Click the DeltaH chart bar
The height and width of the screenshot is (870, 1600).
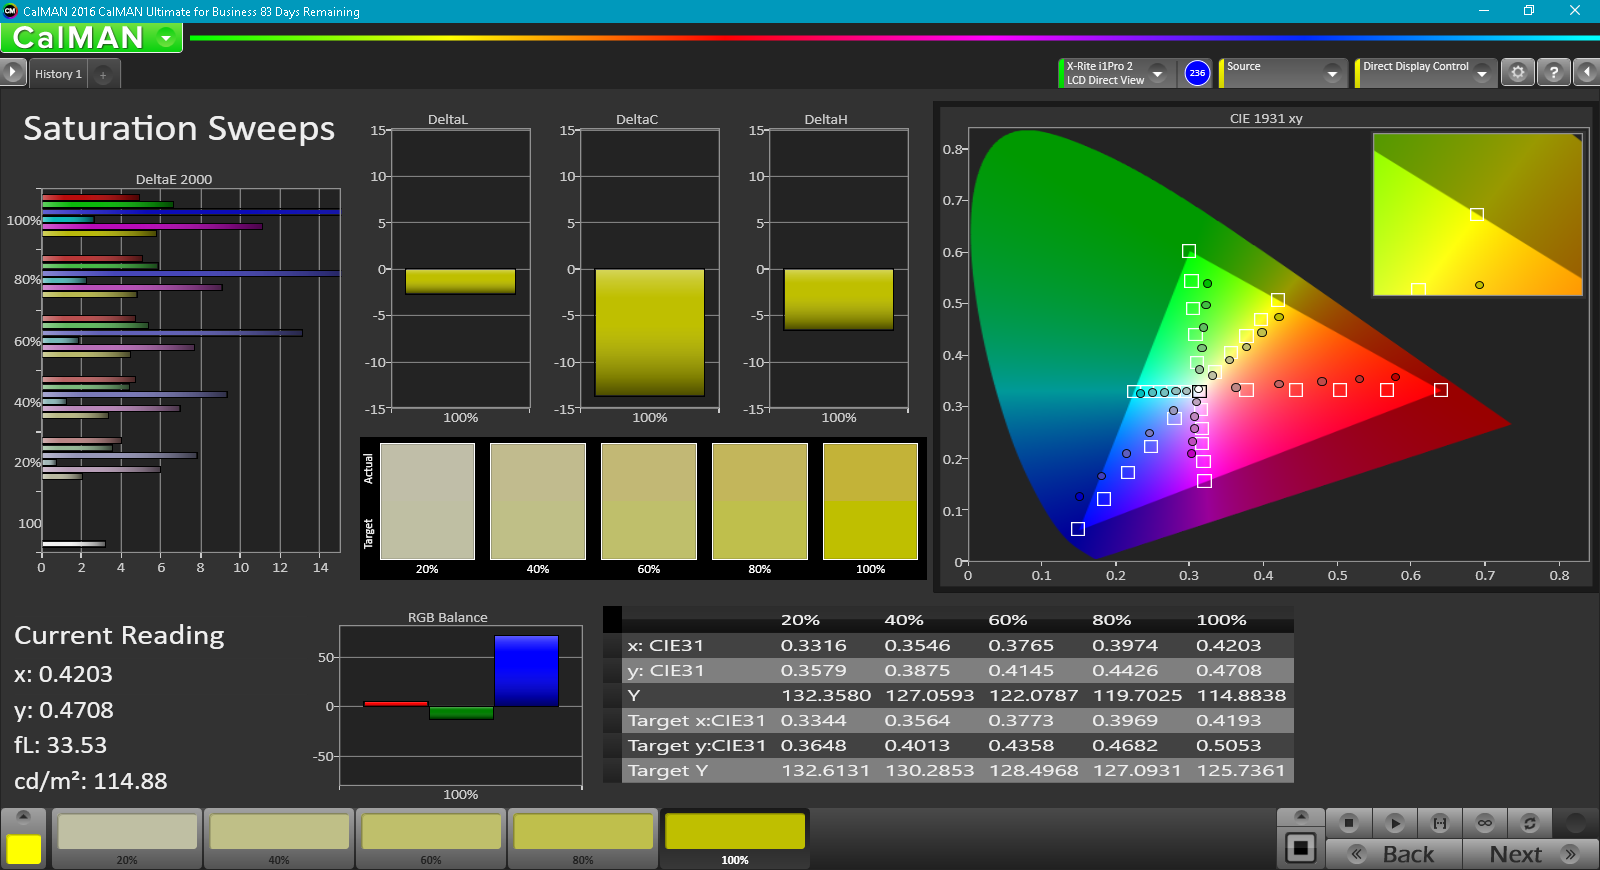(x=838, y=299)
